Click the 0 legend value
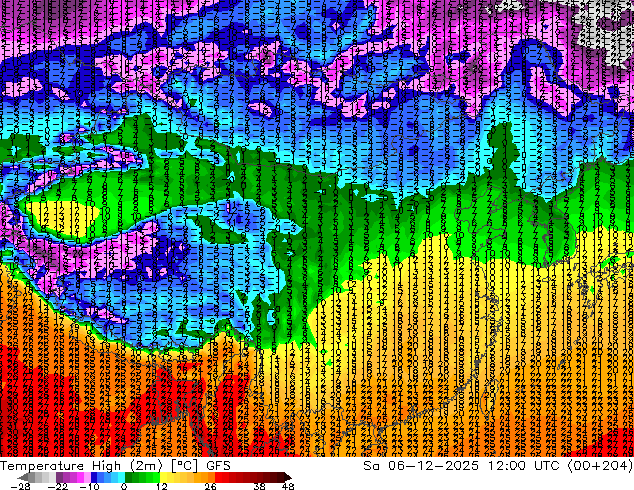 (124, 486)
